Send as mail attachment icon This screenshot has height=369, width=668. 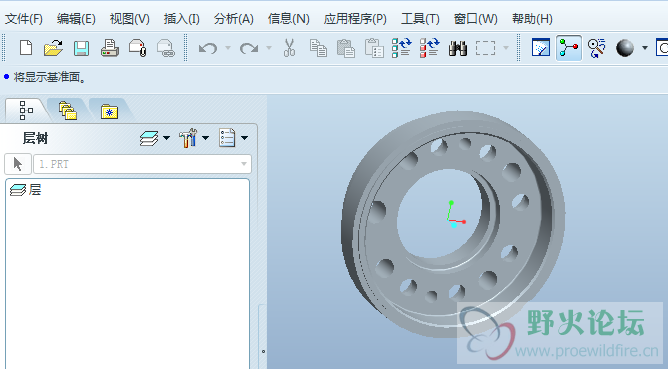coord(138,48)
